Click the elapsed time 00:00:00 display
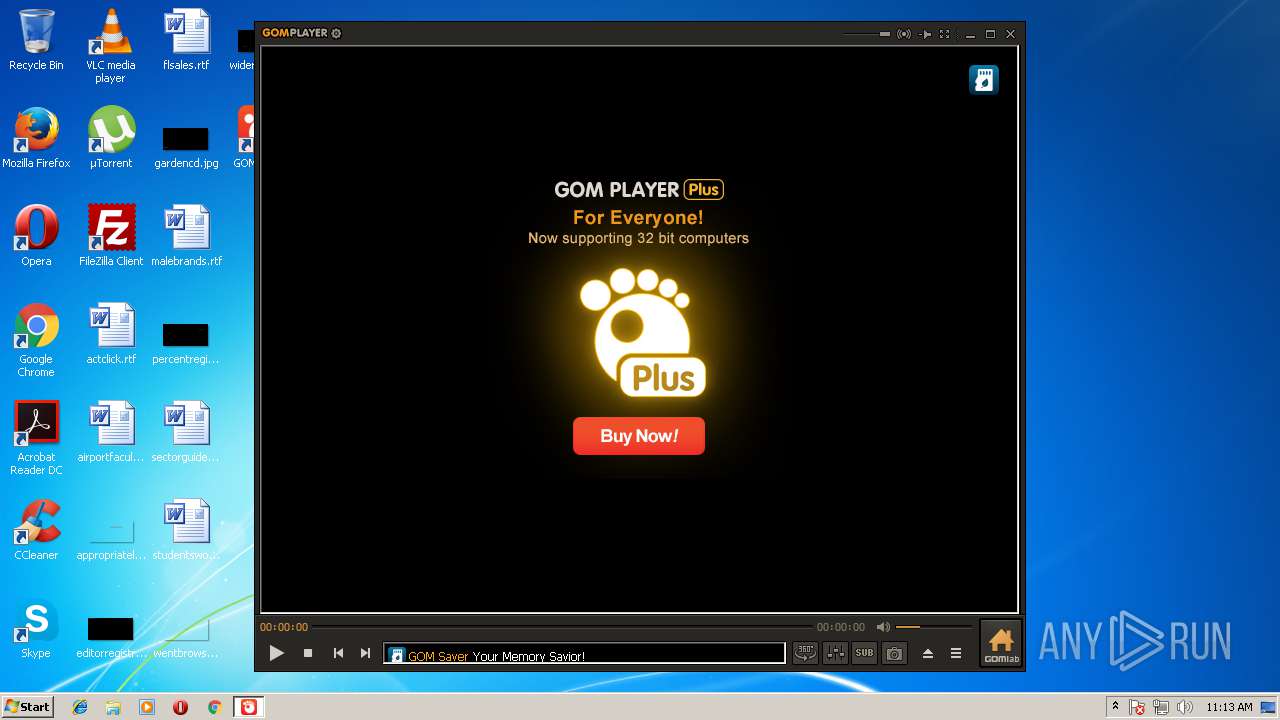The width and height of the screenshot is (1280, 720). (284, 627)
